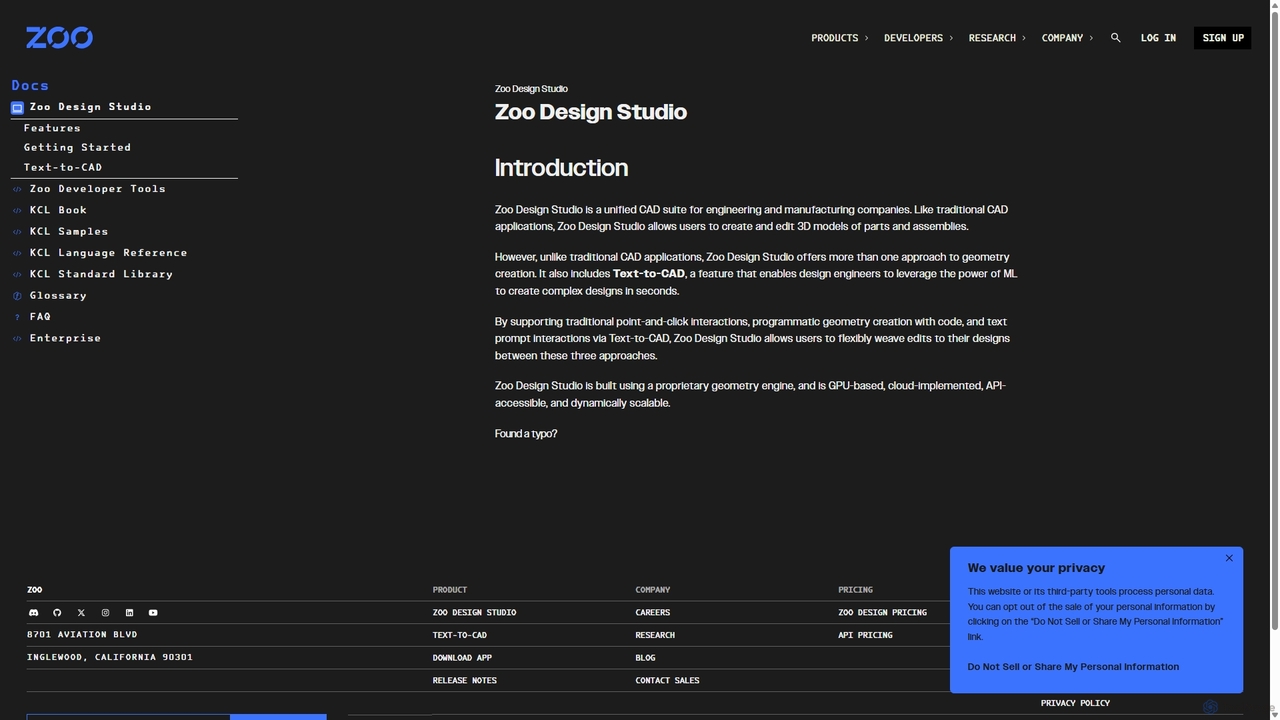Click the code icon beside KCL Book
Screen dimensions: 1280x720
[x=17, y=210]
